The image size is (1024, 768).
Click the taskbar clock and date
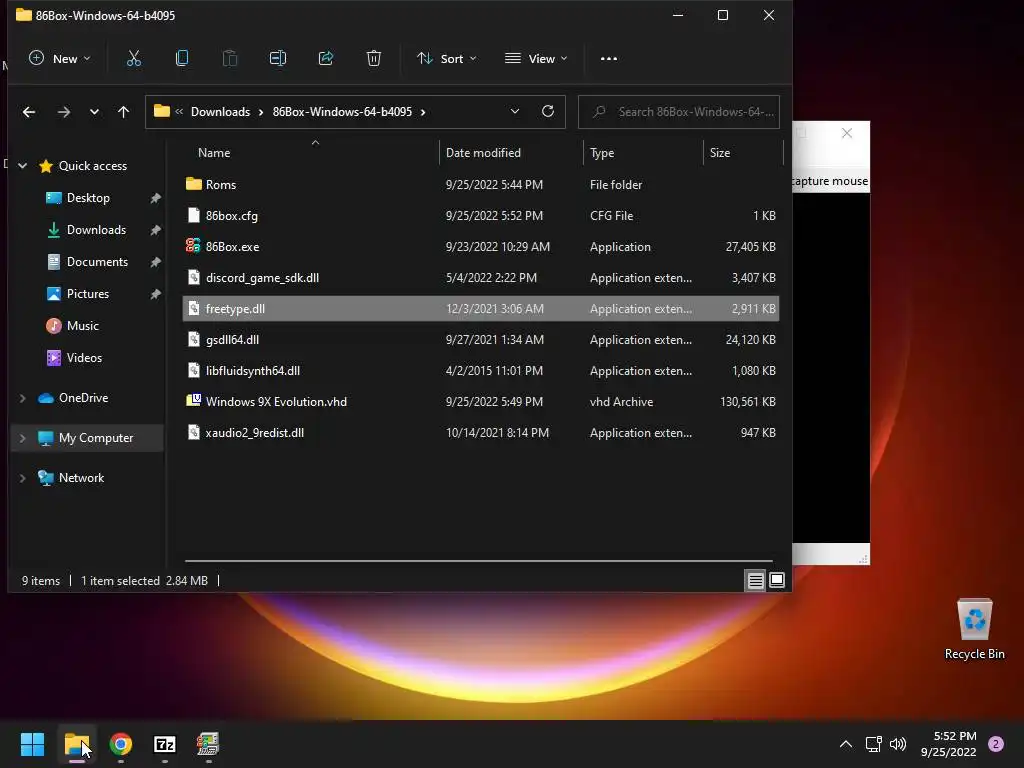coord(949,744)
